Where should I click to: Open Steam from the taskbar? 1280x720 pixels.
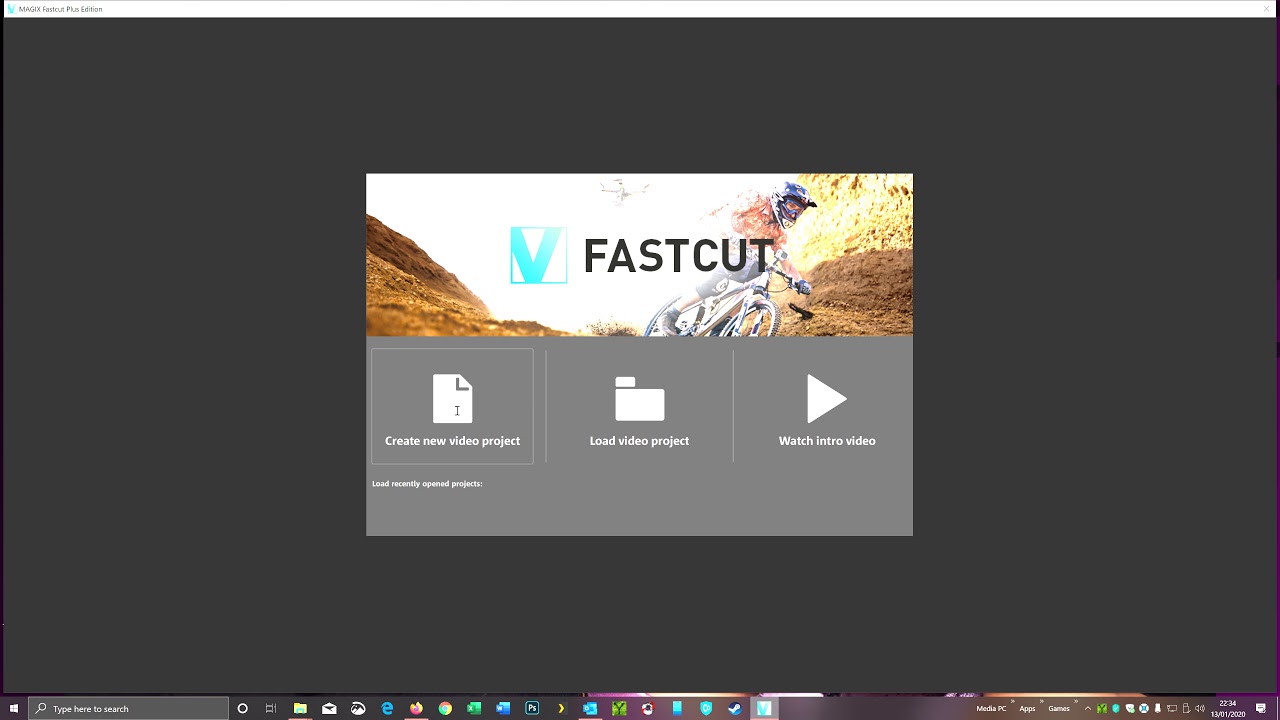point(735,708)
